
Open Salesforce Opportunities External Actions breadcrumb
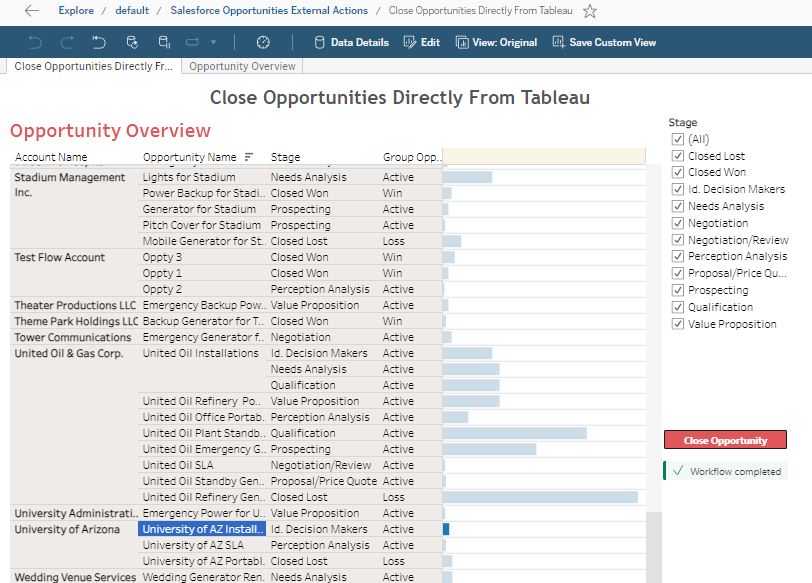tap(269, 10)
